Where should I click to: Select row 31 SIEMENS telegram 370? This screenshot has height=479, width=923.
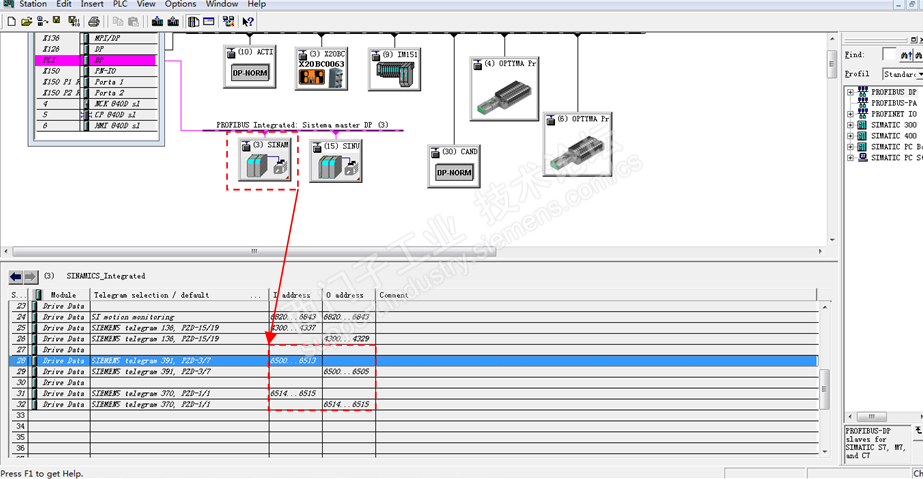414,394
